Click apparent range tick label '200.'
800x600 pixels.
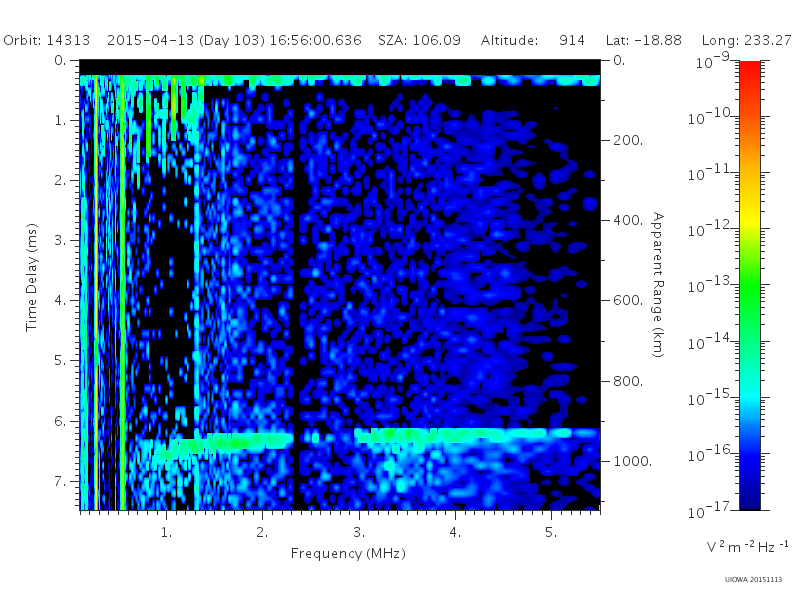point(628,140)
